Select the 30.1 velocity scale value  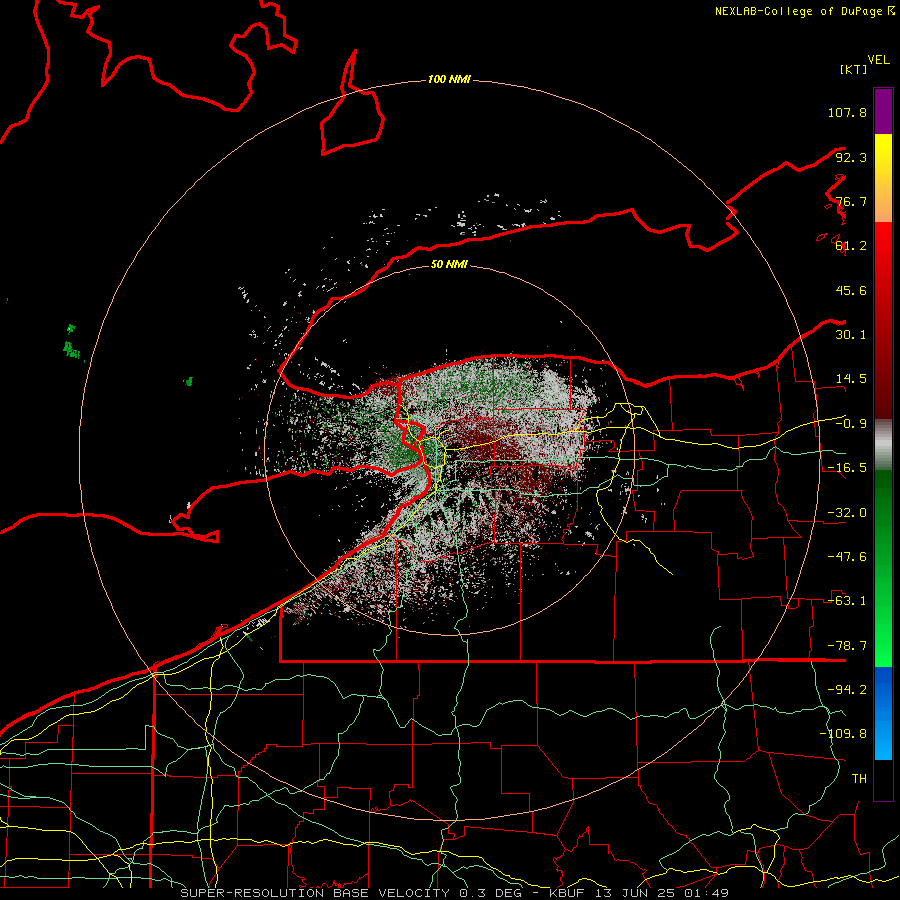pyautogui.click(x=851, y=335)
